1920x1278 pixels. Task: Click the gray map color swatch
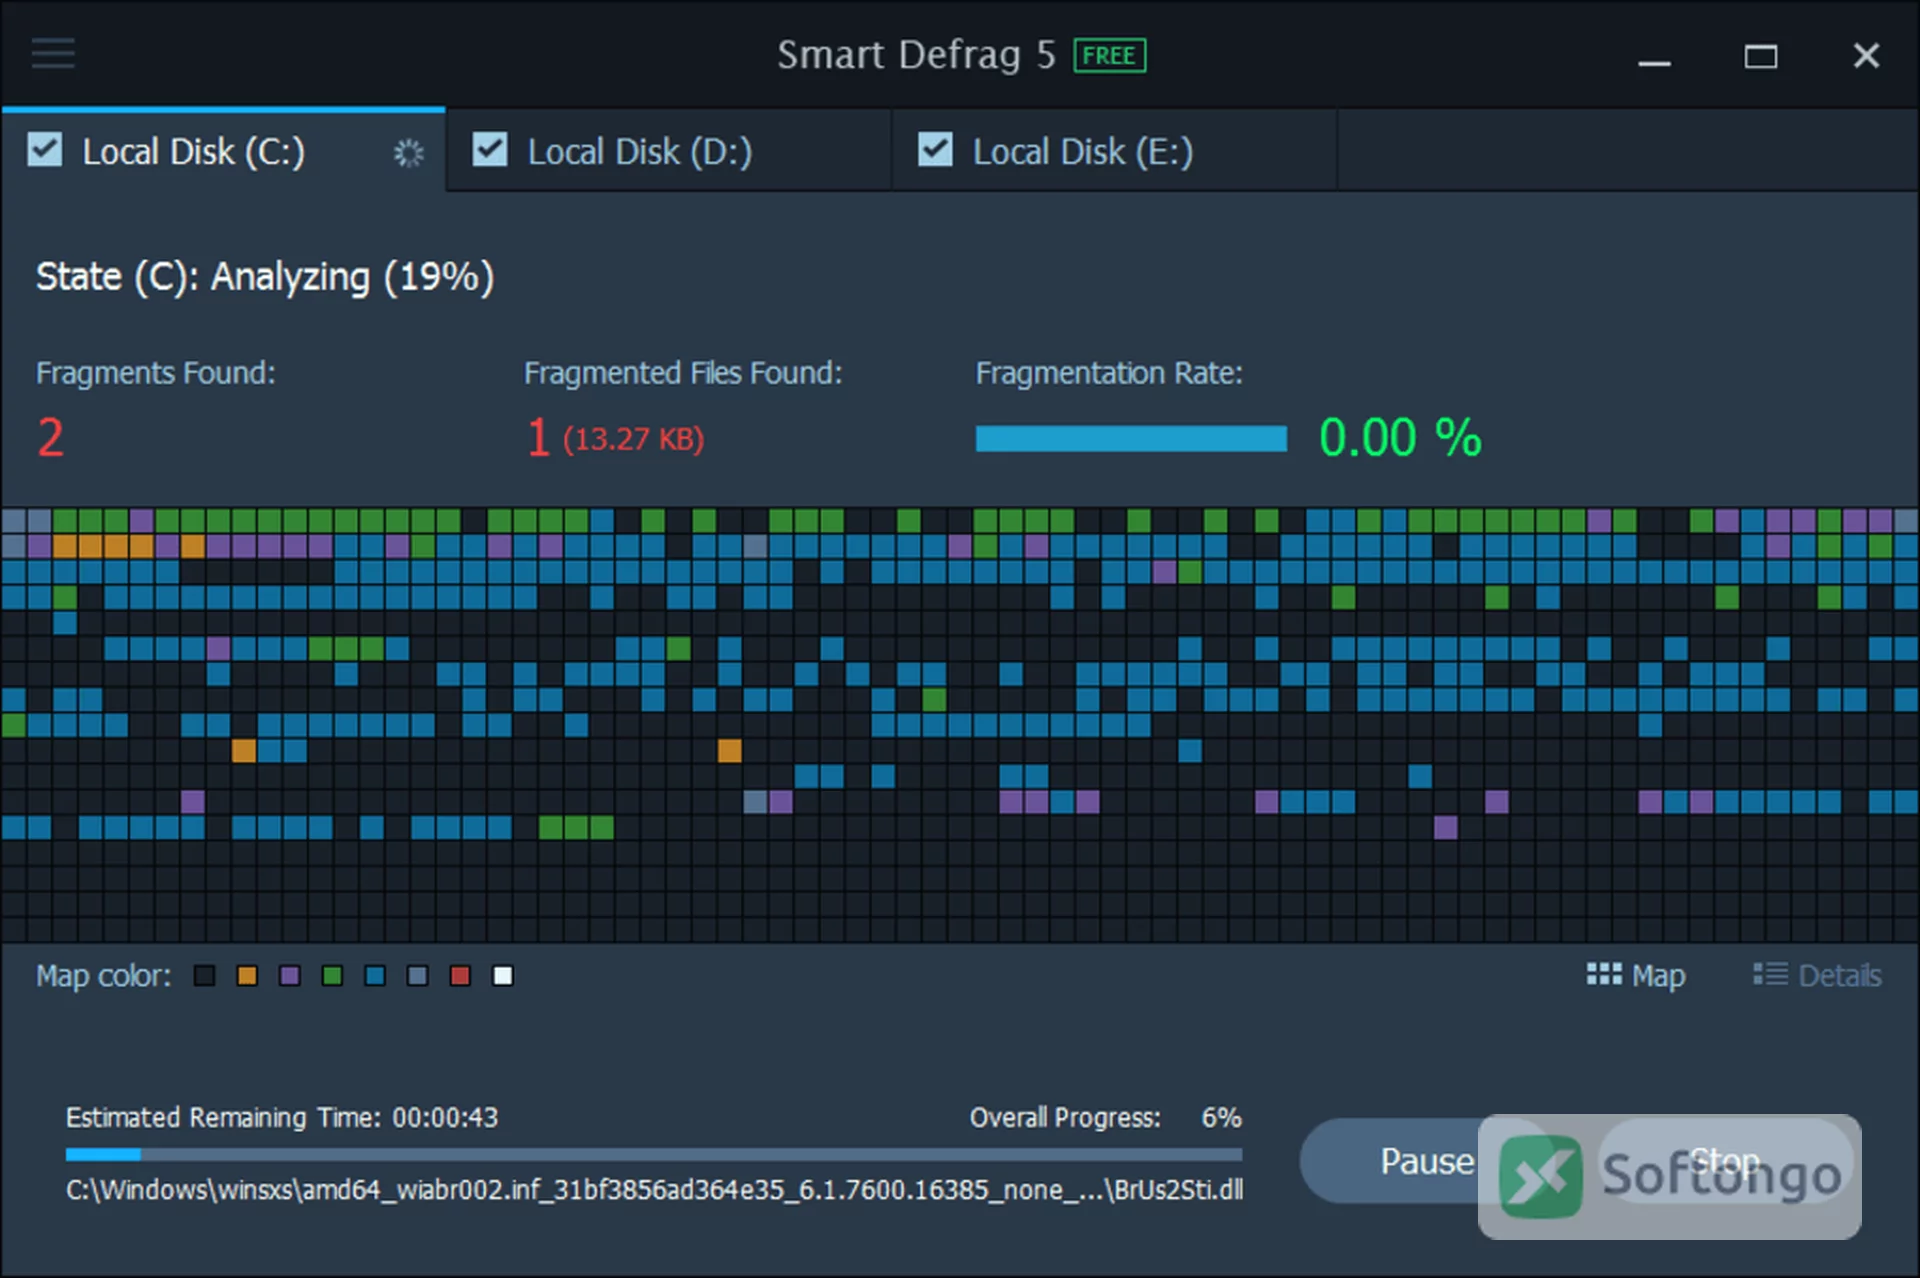(418, 975)
